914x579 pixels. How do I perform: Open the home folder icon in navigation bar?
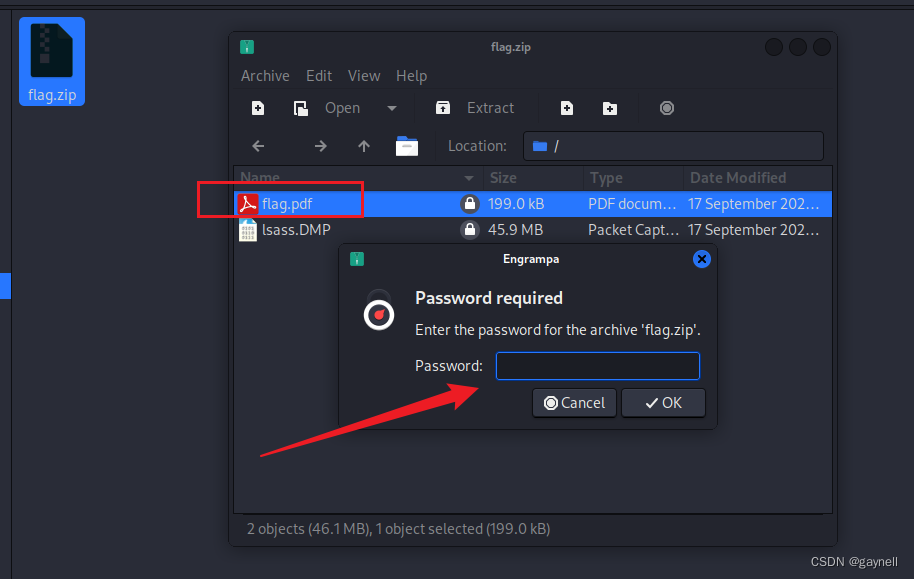(x=407, y=146)
